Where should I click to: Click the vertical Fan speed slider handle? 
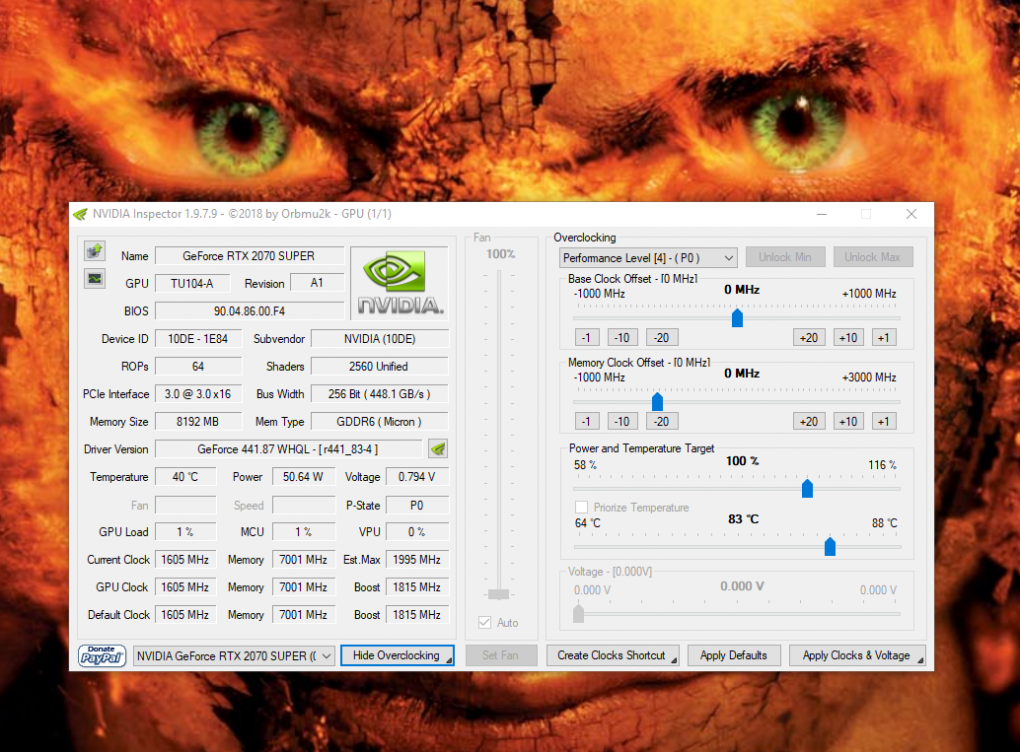[498, 594]
